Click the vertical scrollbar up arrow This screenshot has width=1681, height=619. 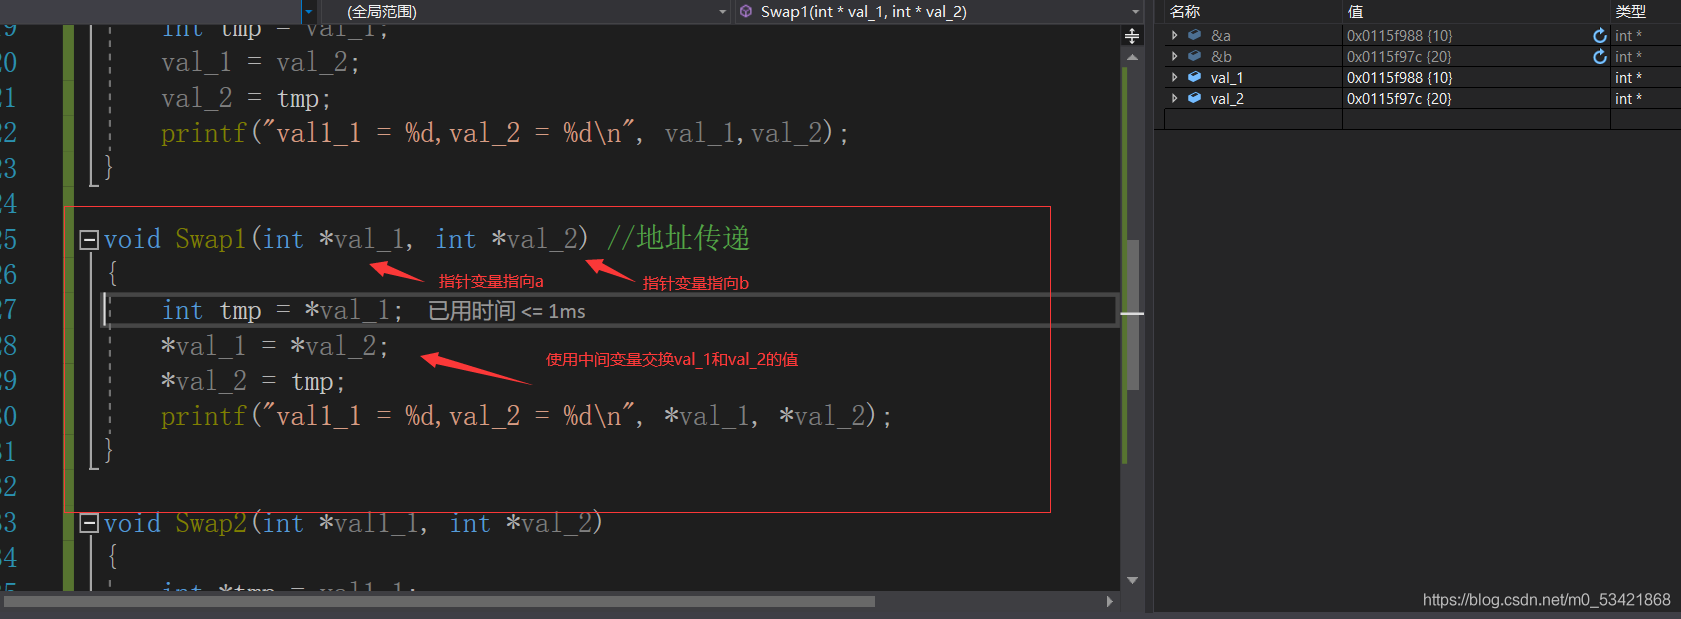coord(1132,58)
